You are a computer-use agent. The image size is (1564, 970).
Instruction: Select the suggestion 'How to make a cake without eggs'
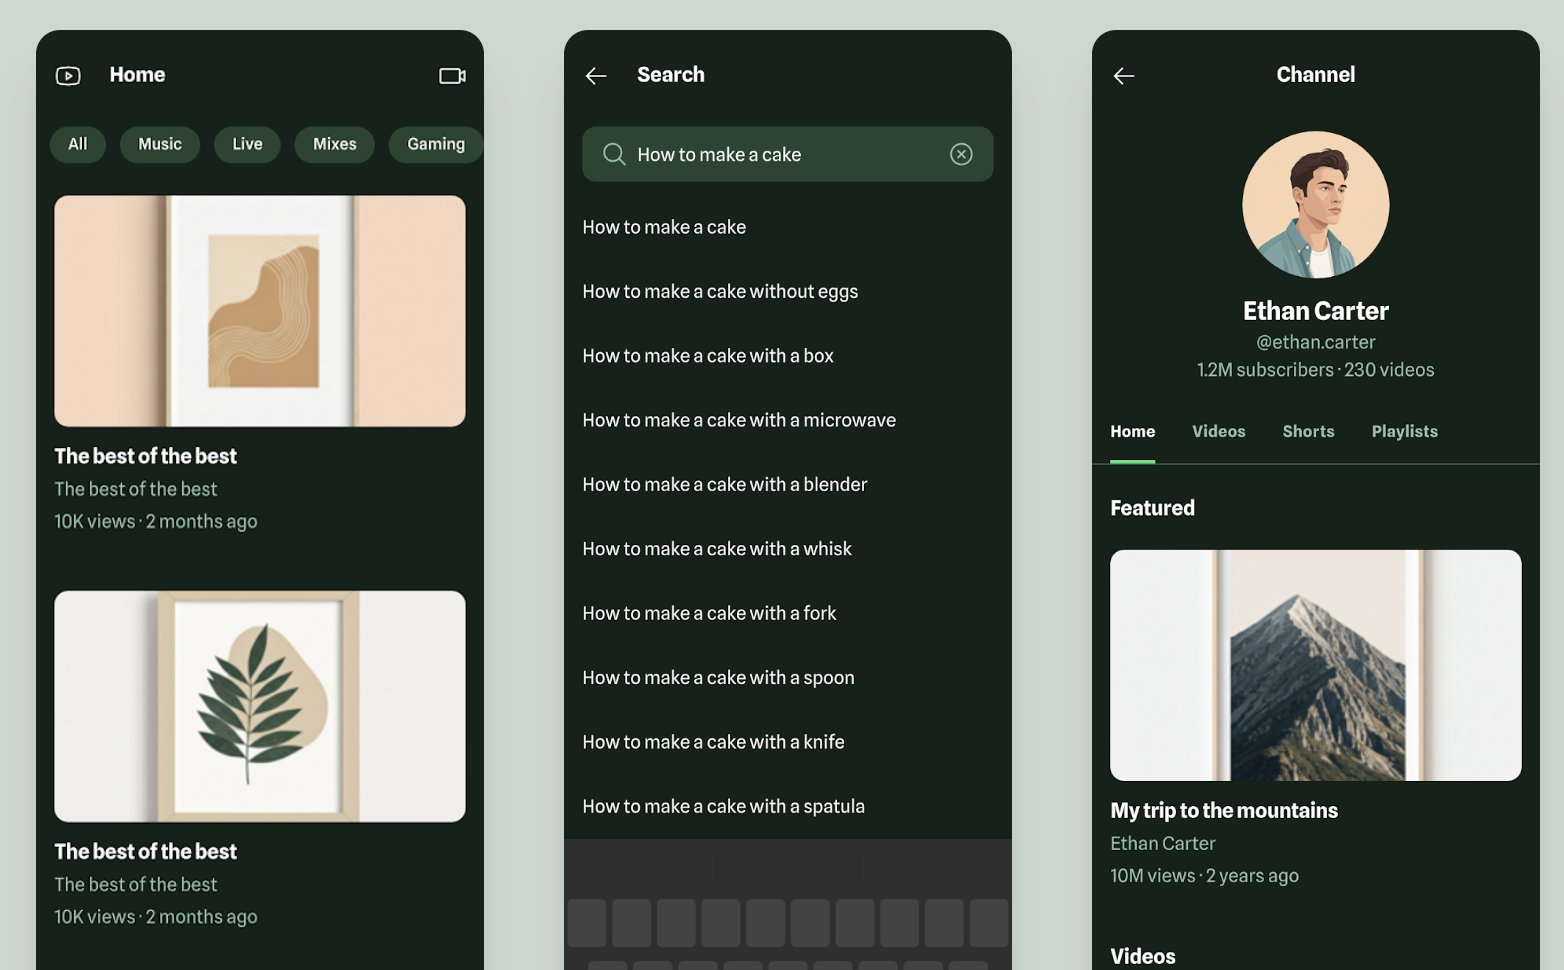(x=720, y=291)
